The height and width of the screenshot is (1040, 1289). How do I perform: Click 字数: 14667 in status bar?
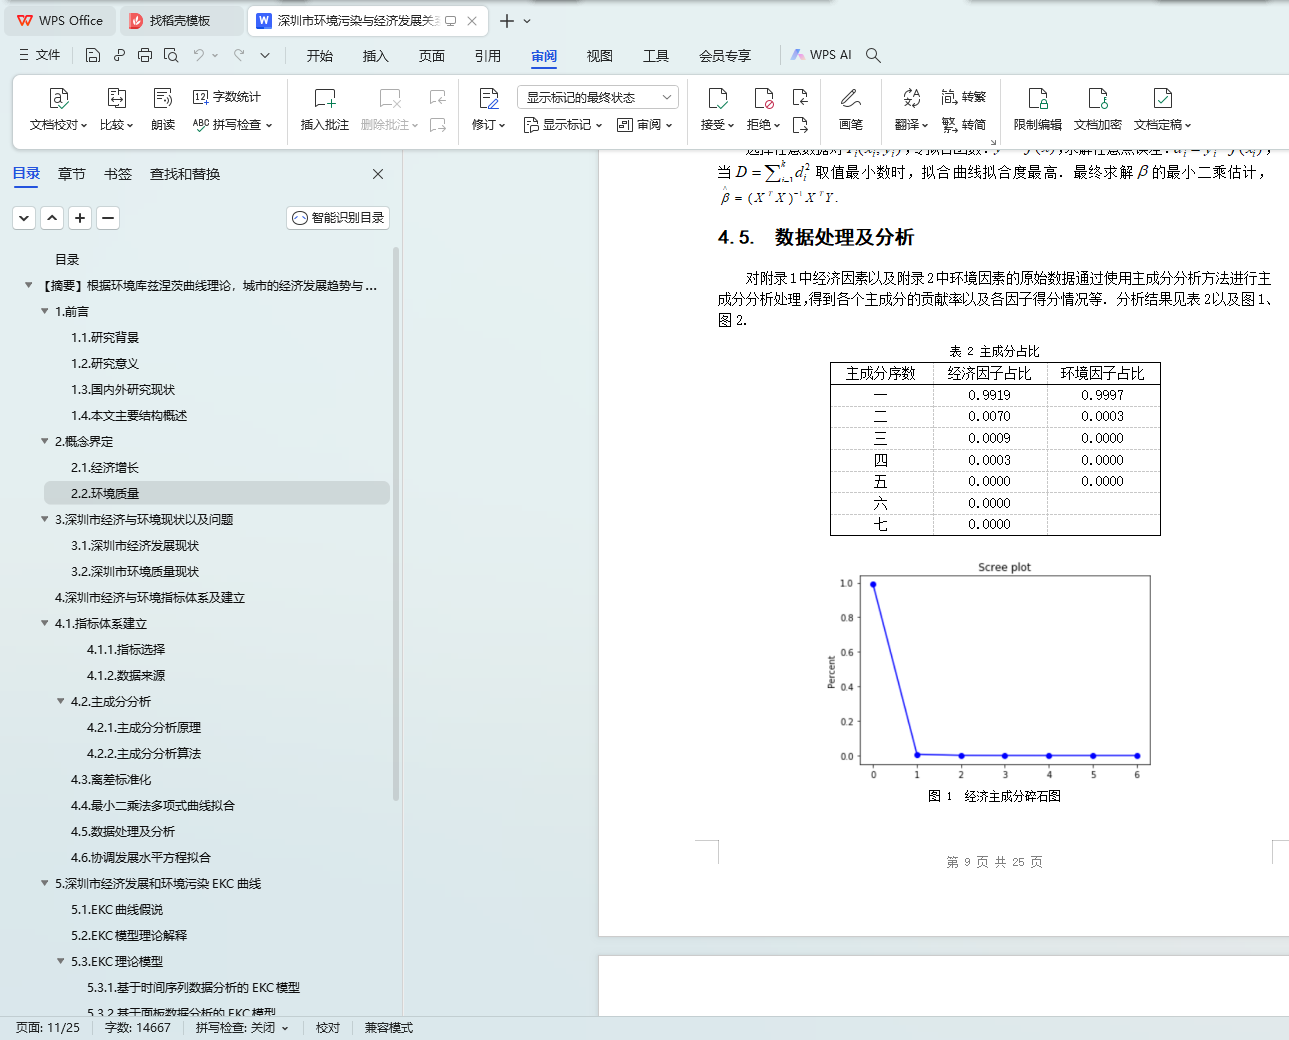click(138, 1028)
